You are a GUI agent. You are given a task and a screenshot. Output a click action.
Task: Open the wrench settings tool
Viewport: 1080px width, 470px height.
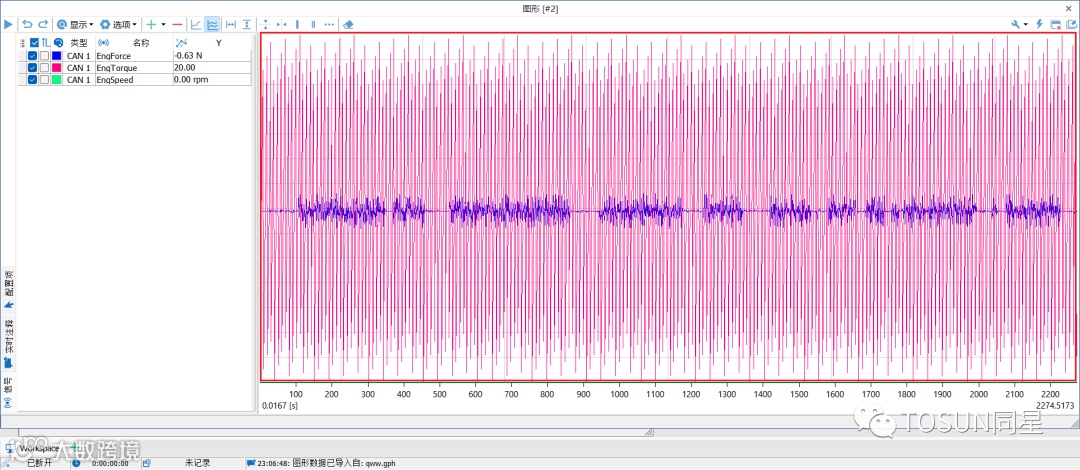pos(1016,24)
